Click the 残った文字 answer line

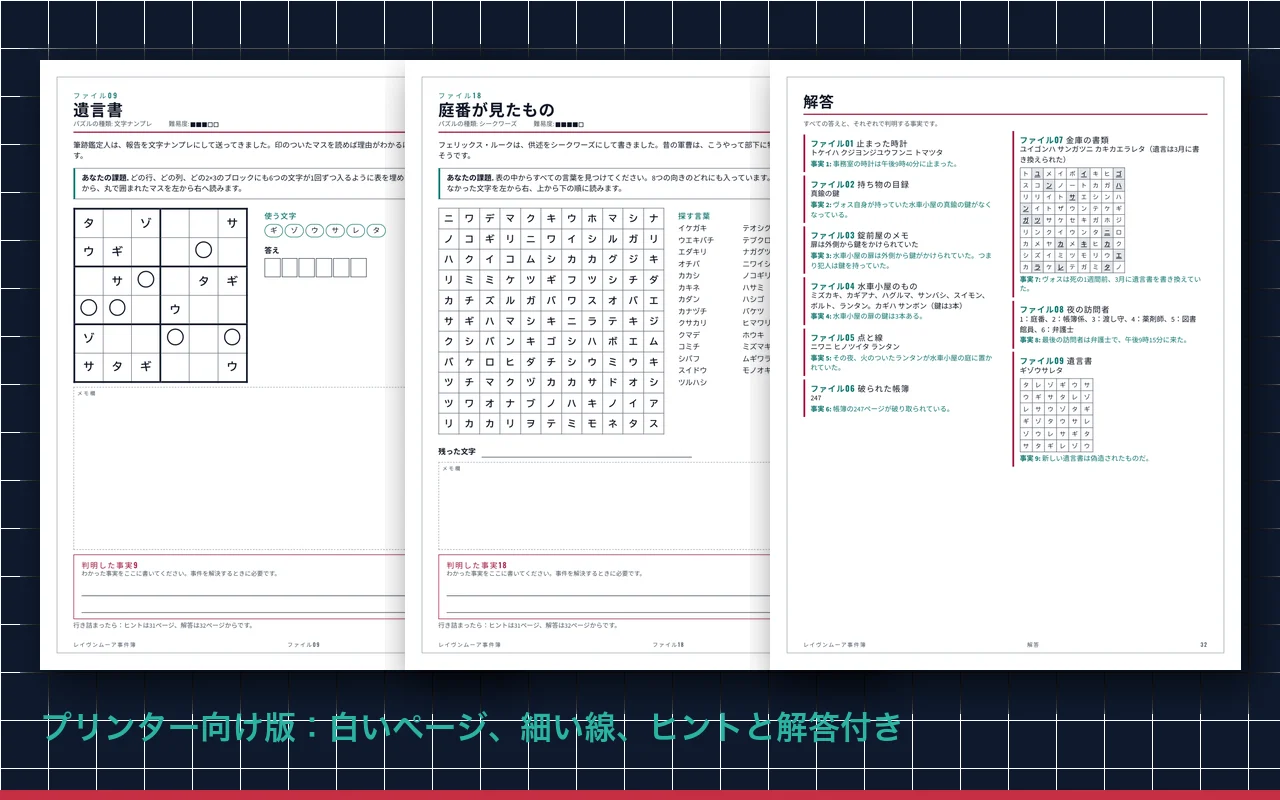click(x=587, y=453)
